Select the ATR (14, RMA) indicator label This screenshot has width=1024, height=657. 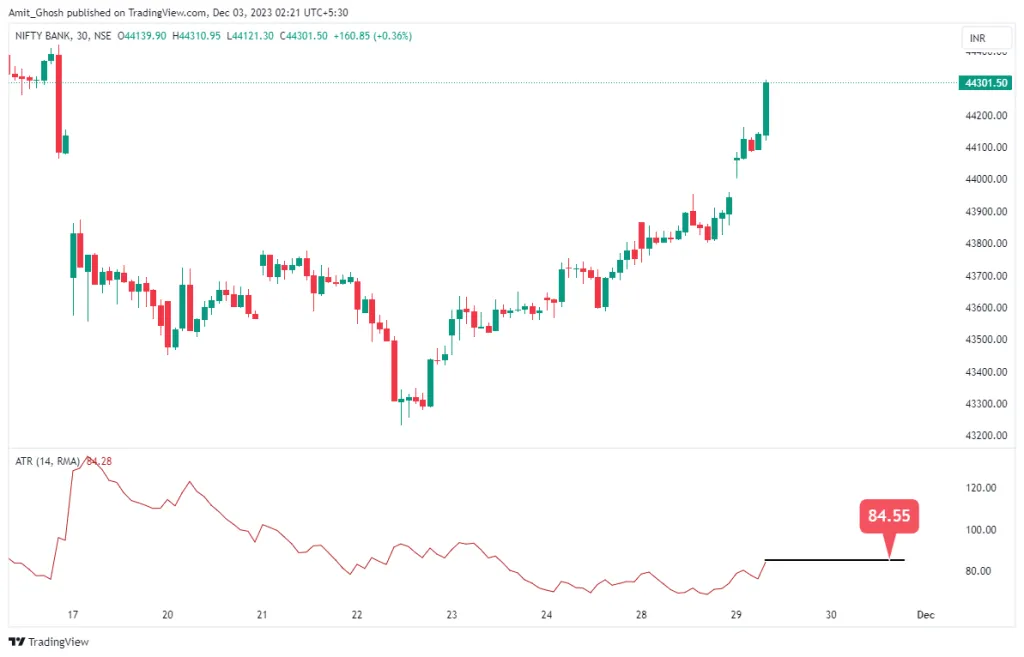[46, 461]
